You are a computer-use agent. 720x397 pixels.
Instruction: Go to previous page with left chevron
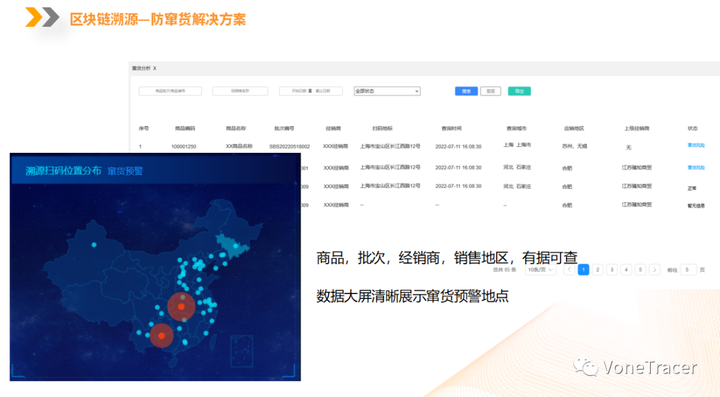click(x=569, y=269)
